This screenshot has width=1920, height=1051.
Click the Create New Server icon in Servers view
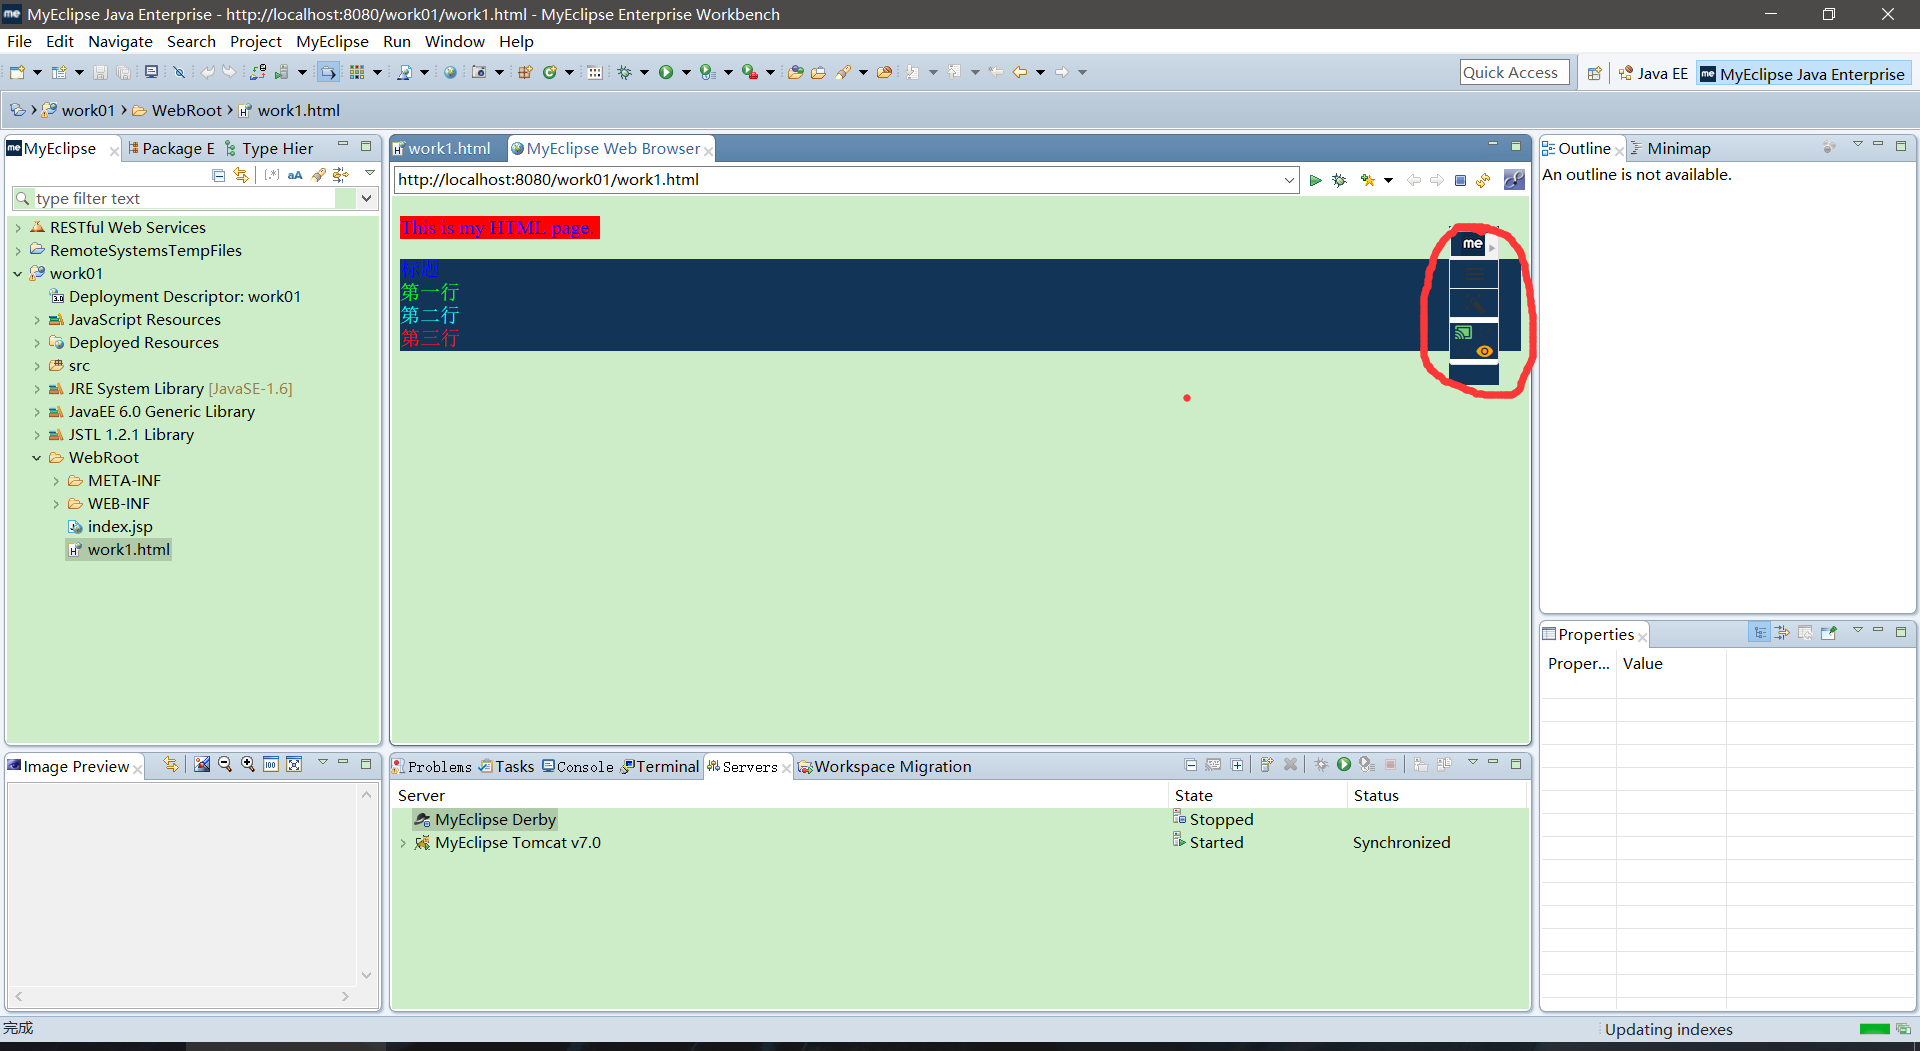[1266, 764]
